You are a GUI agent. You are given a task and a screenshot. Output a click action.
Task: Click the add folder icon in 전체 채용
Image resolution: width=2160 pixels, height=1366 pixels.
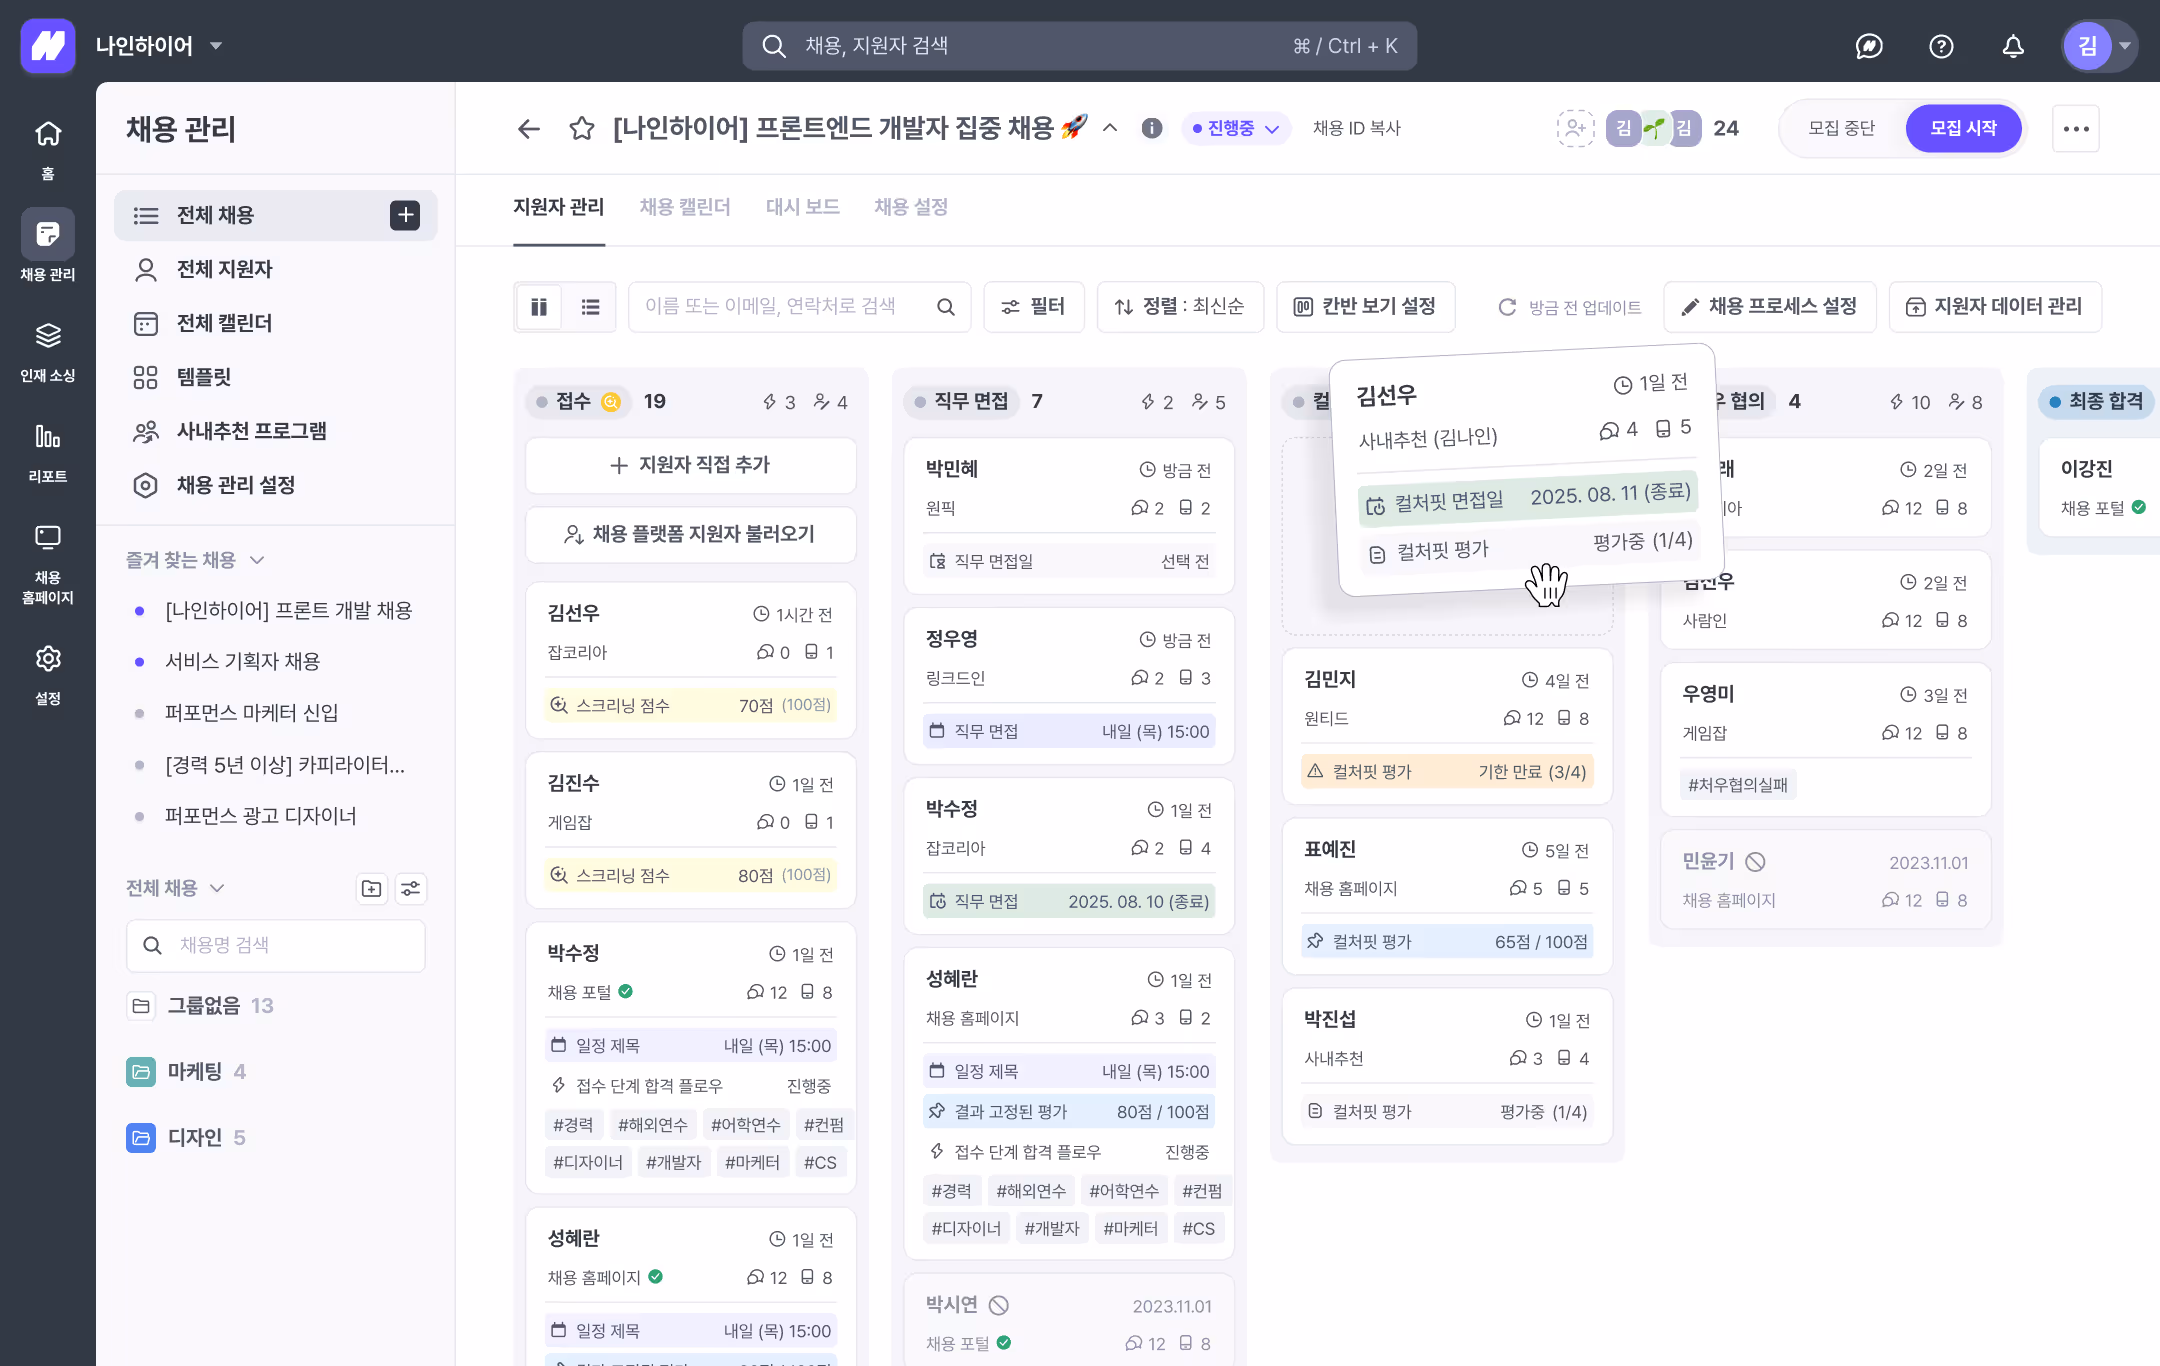pos(372,888)
